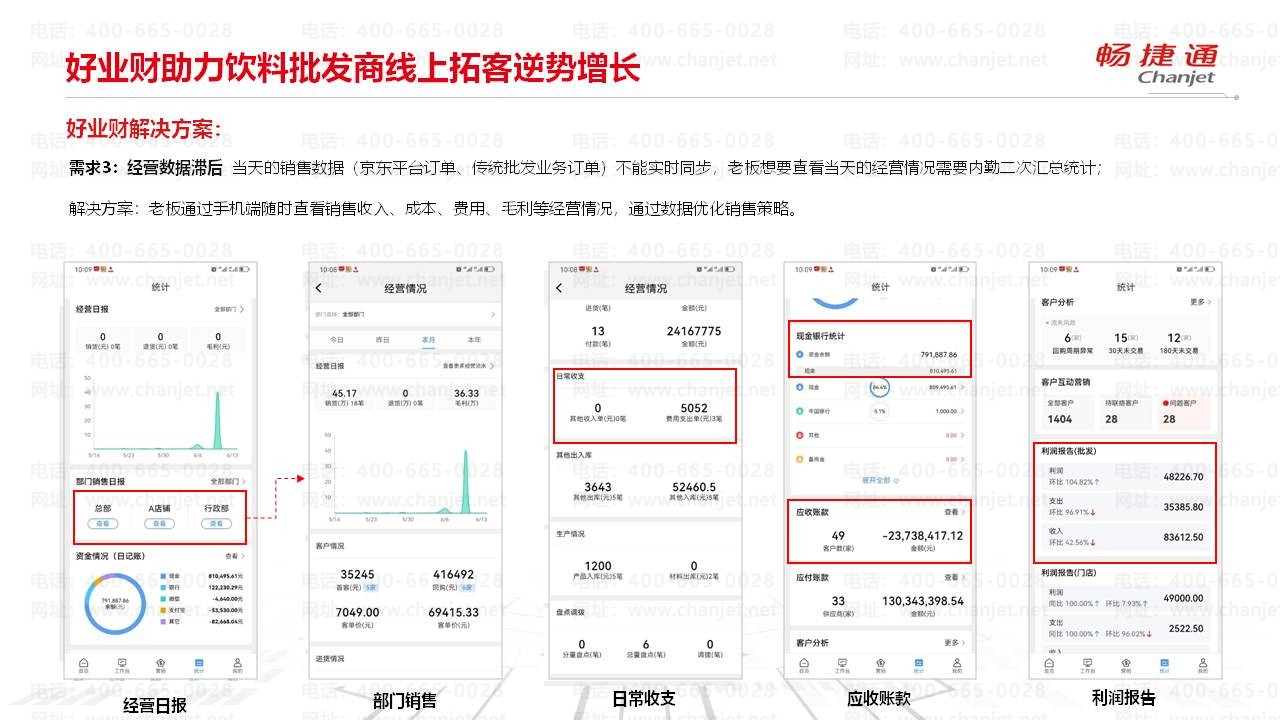Screen dimensions: 1280x720
Task: Click the 收入 83612.50 row
Action: (x=1126, y=537)
